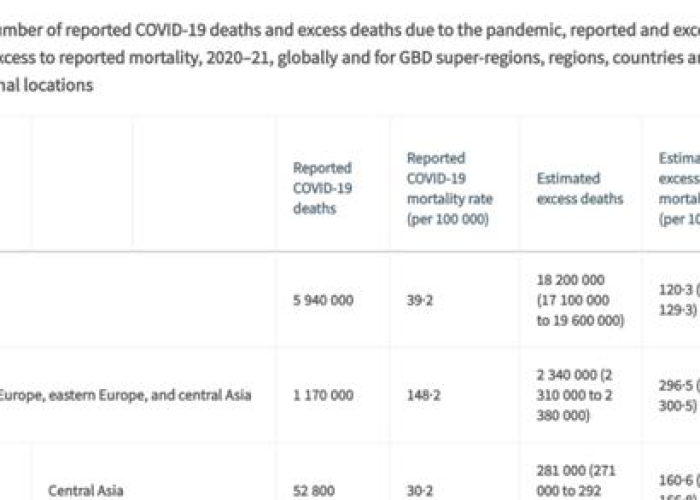Click the table caption about COVID-19 deaths
The image size is (700, 500).
click(x=350, y=58)
